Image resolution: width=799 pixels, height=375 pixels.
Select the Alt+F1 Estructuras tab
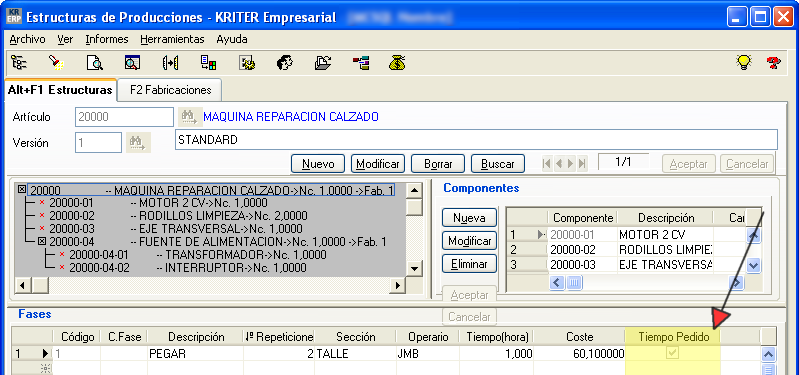tap(60, 90)
